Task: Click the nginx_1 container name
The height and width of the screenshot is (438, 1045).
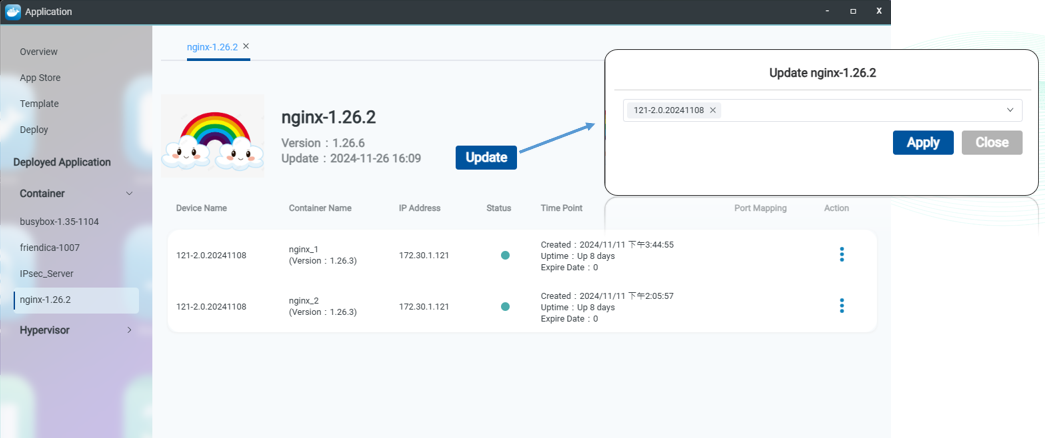Action: click(x=304, y=249)
